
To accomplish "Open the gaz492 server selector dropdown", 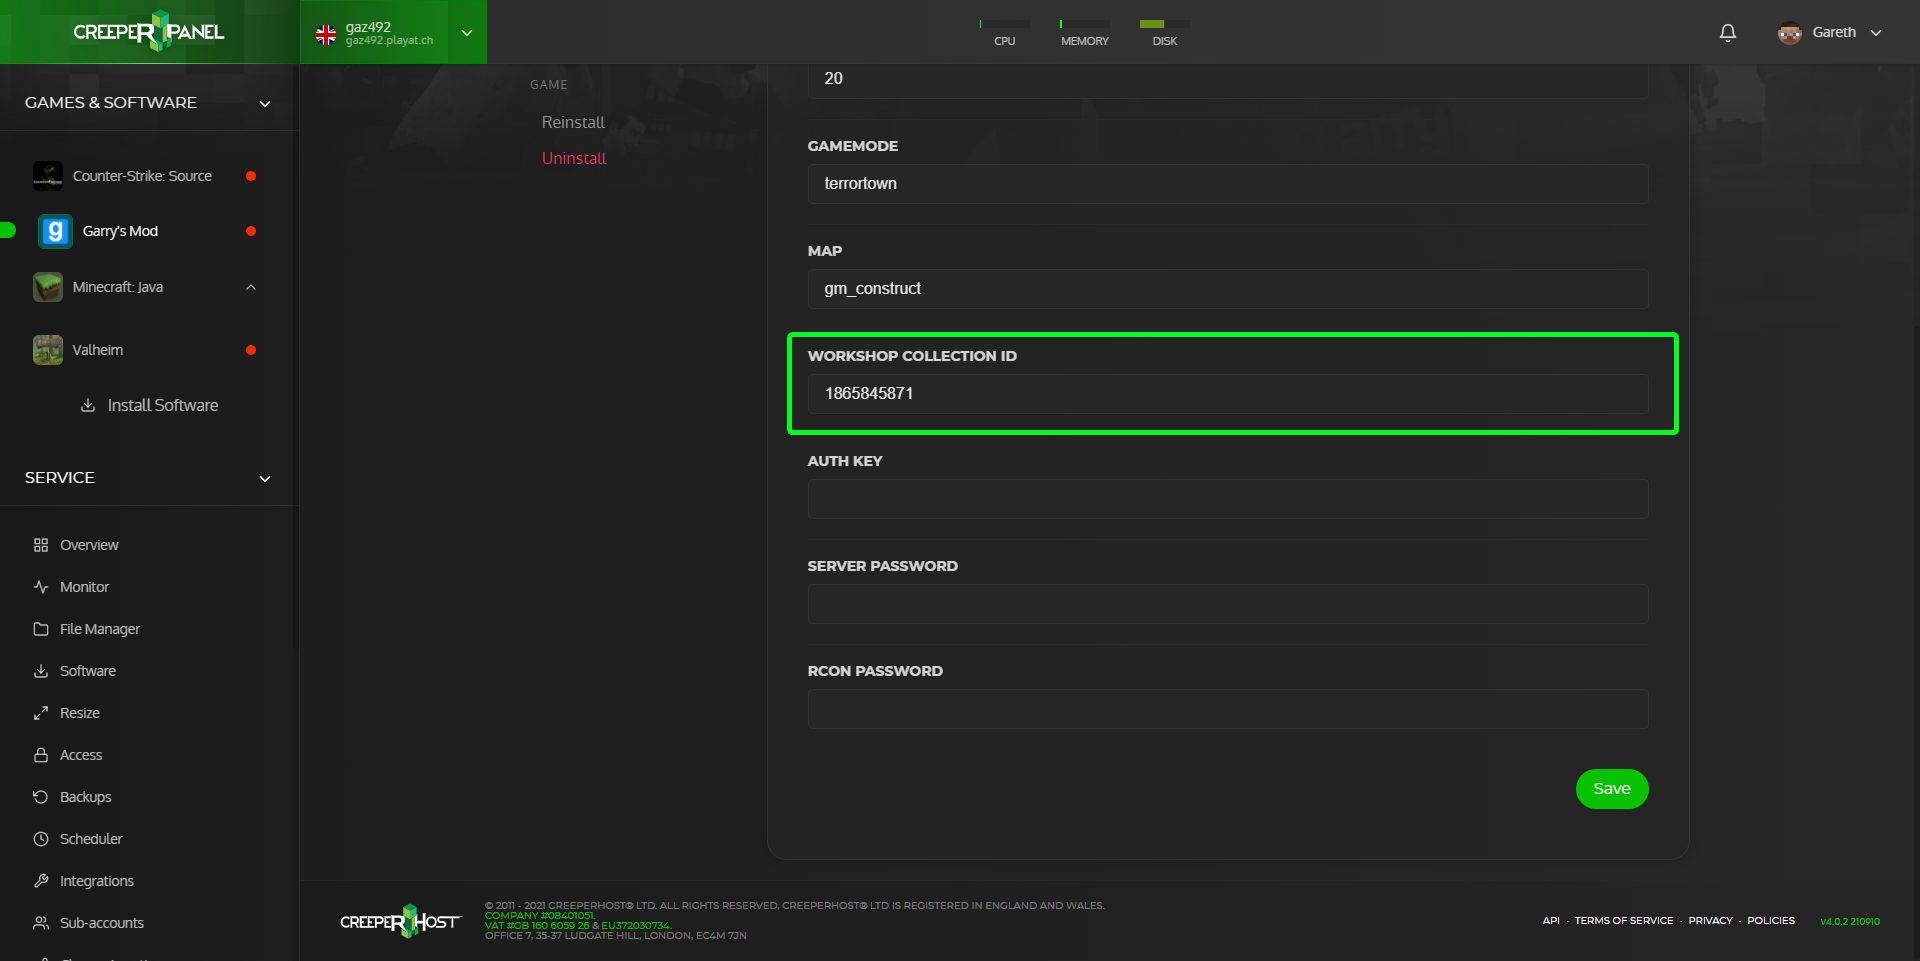I will [x=394, y=32].
